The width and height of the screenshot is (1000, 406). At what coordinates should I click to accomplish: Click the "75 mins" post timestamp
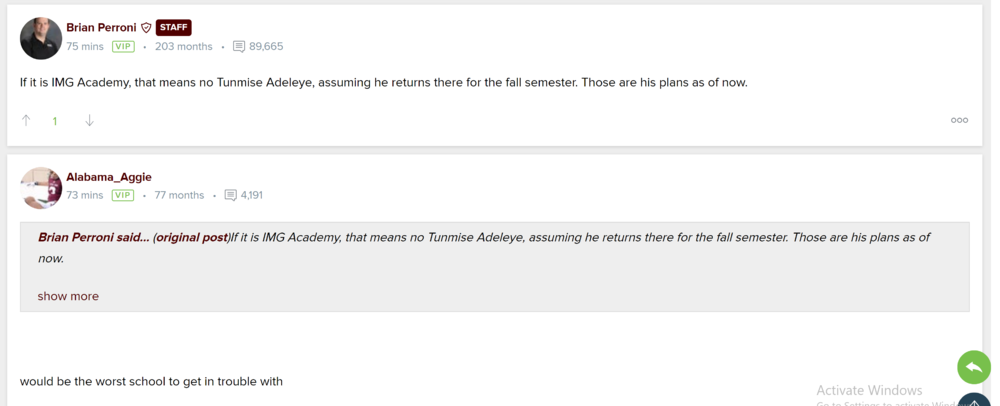[85, 46]
